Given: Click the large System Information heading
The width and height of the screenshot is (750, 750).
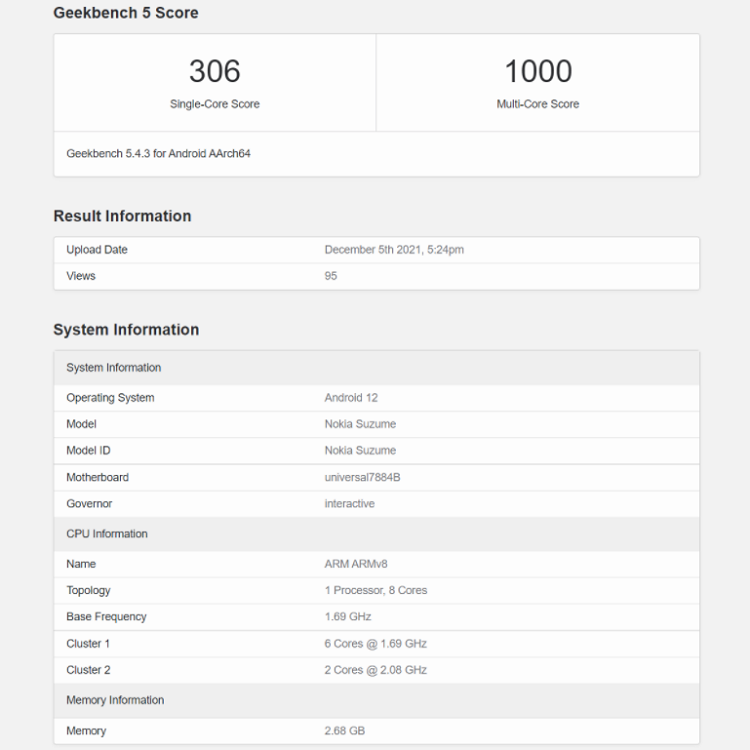Looking at the screenshot, I should coord(126,330).
